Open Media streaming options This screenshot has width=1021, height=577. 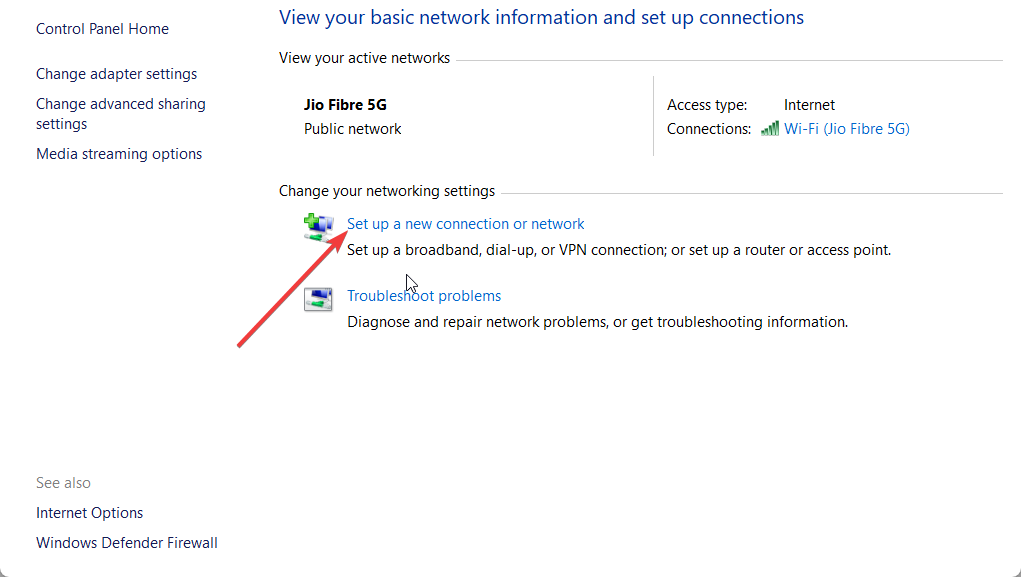click(119, 154)
